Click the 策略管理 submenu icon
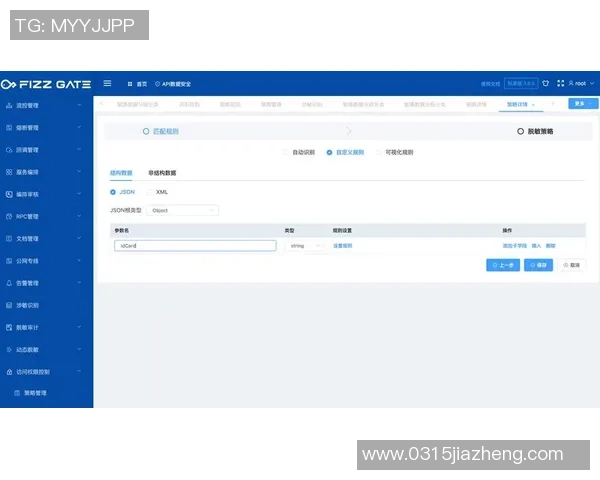The width and height of the screenshot is (600, 480). 17,393
